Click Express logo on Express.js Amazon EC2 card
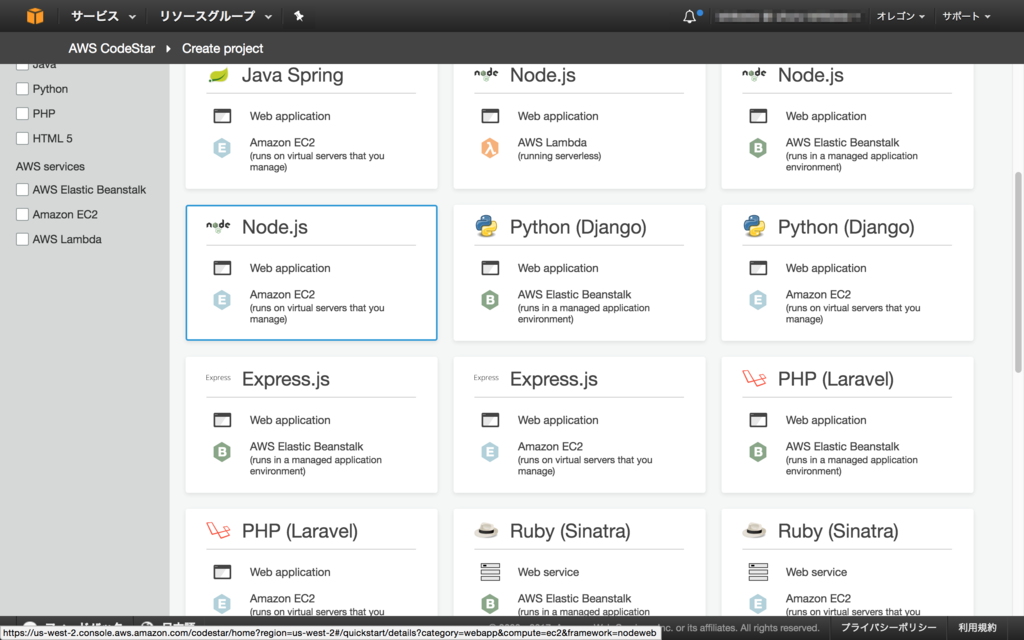Screen dimensions: 1024x640 [486, 377]
